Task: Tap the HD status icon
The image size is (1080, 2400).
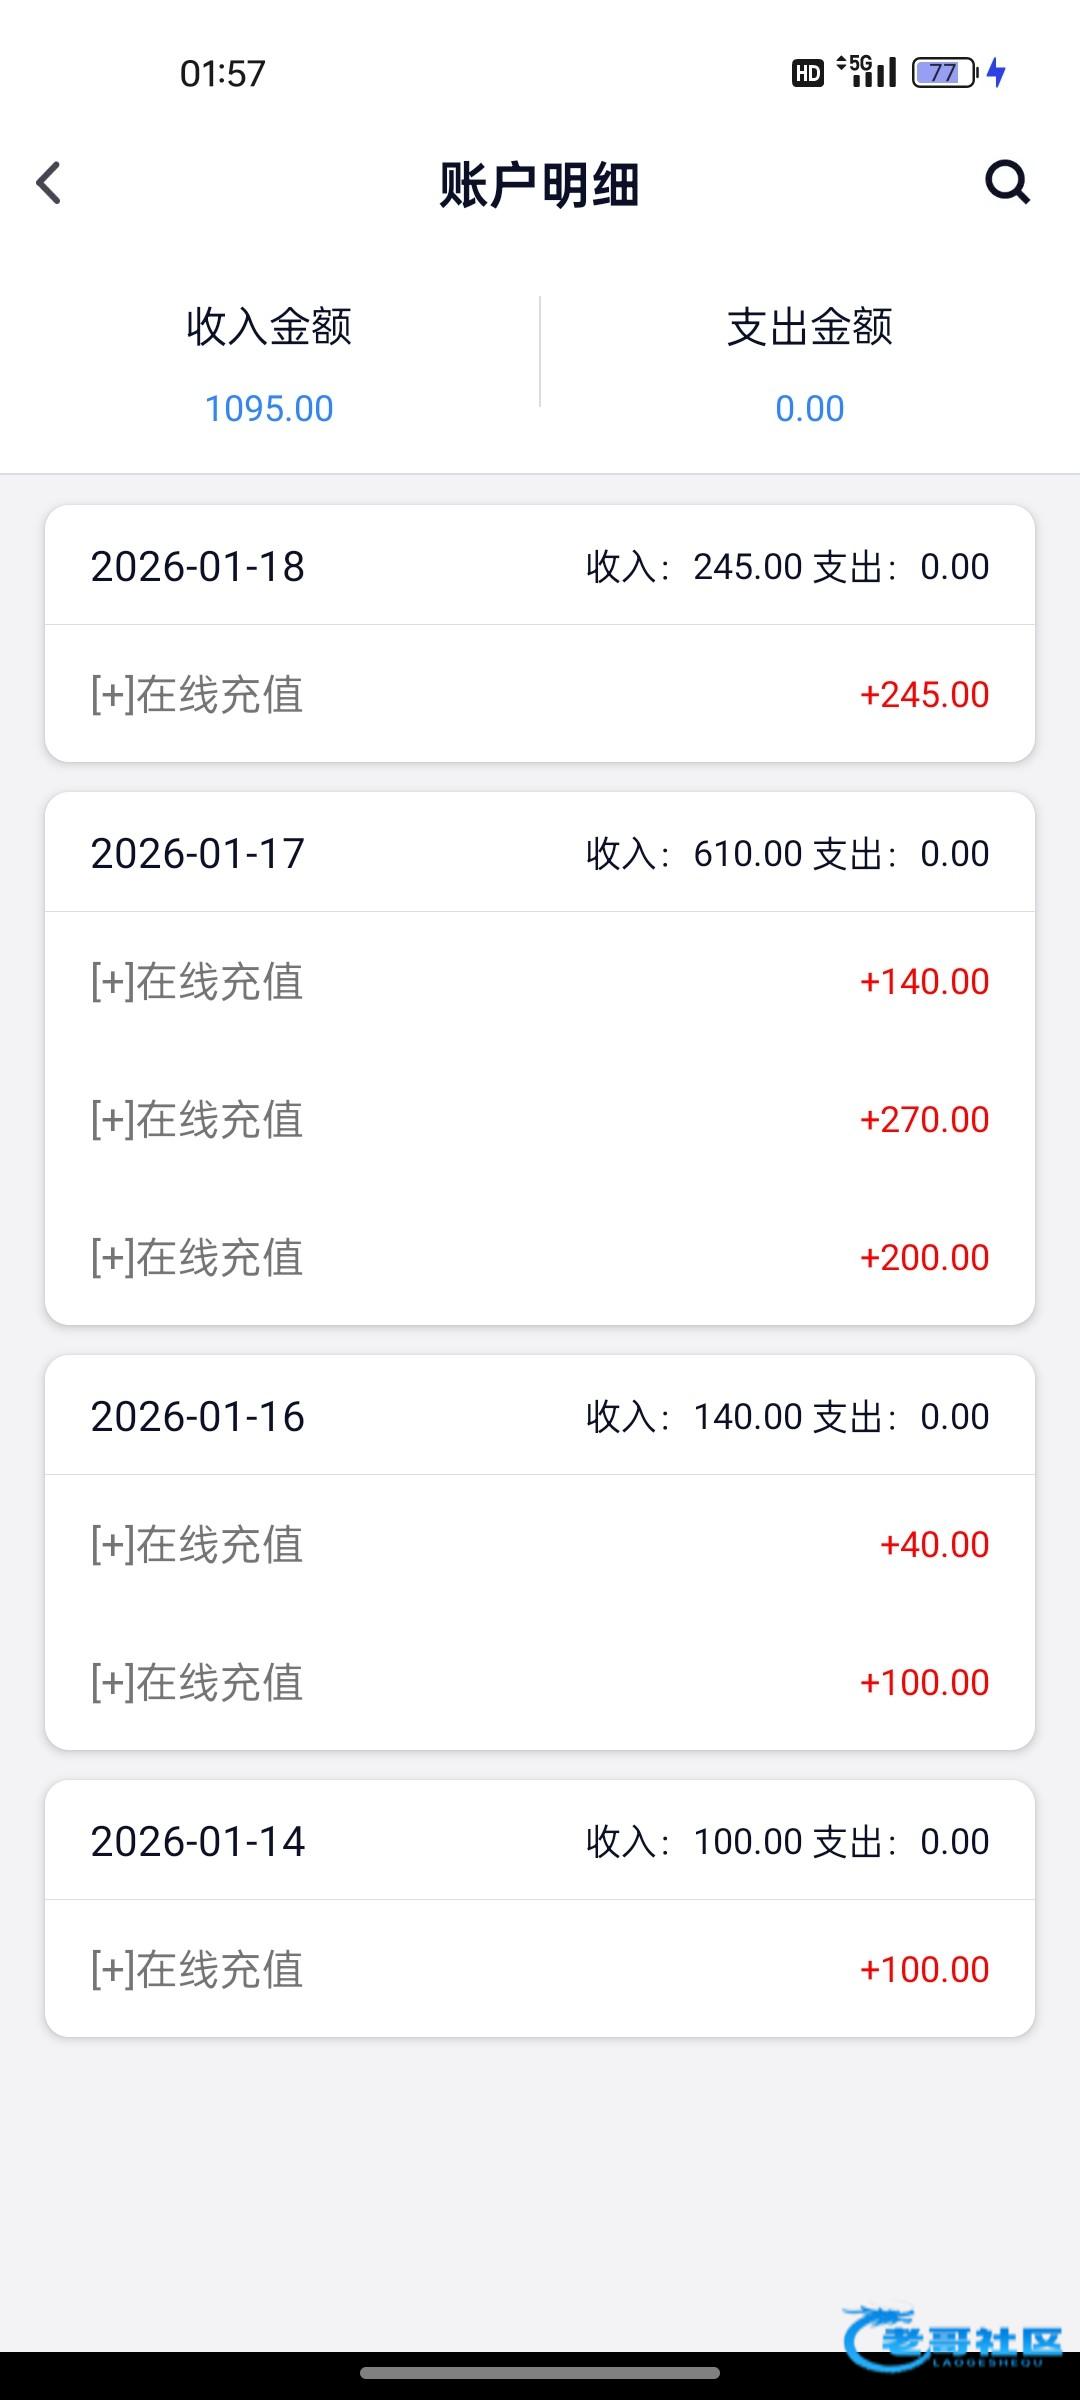Action: tap(807, 72)
